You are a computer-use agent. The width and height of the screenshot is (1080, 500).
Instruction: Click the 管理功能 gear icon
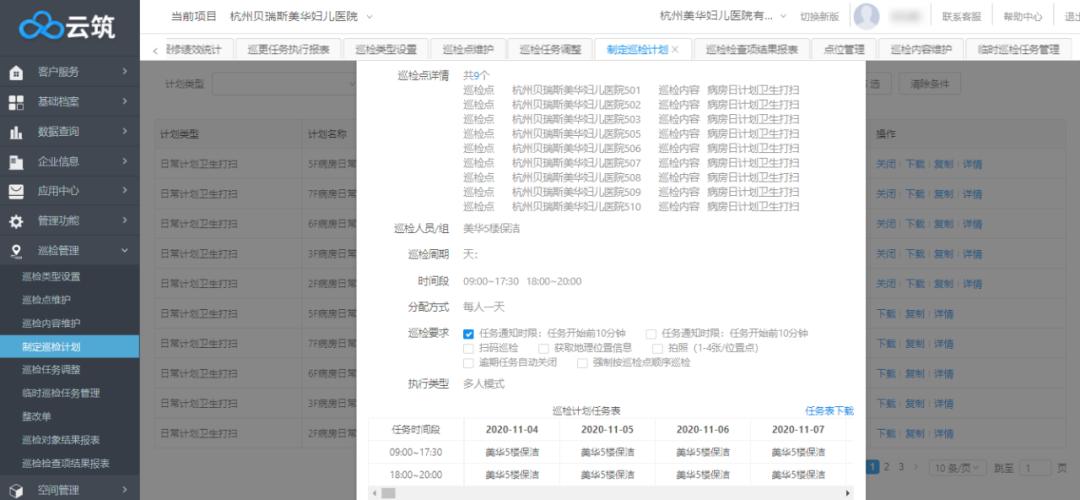(16, 222)
